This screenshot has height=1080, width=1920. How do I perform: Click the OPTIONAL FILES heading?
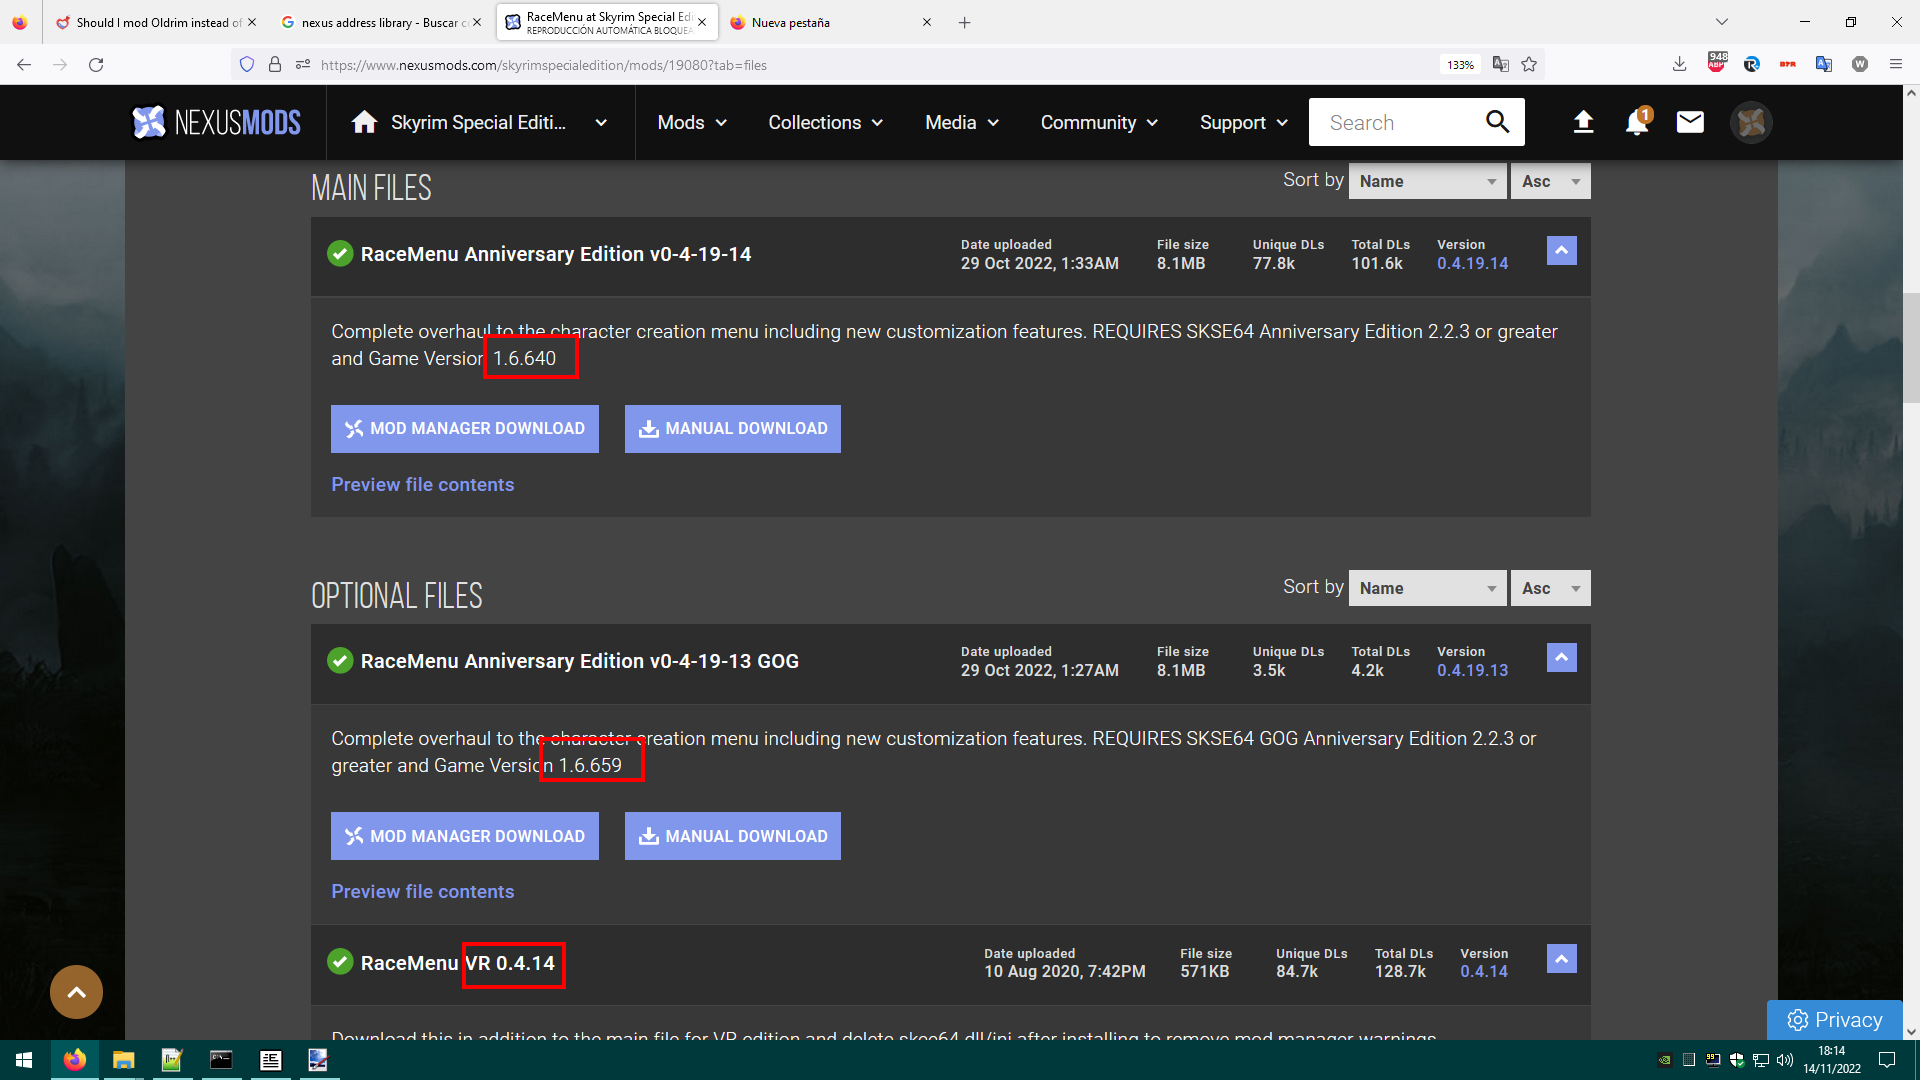click(397, 596)
